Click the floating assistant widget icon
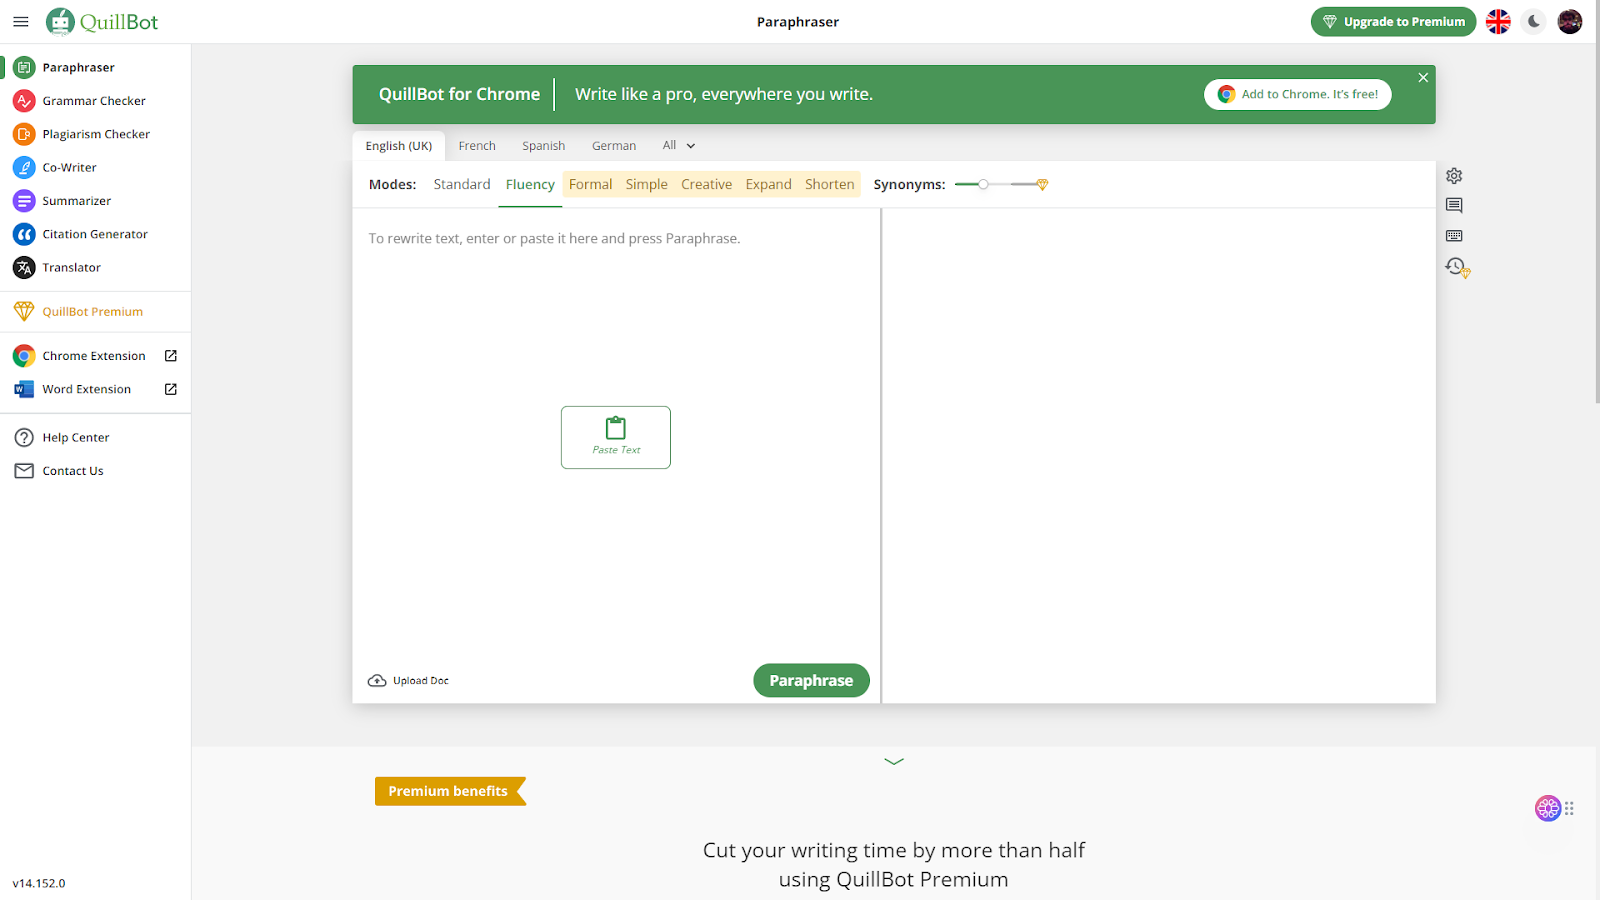1600x900 pixels. (1548, 808)
